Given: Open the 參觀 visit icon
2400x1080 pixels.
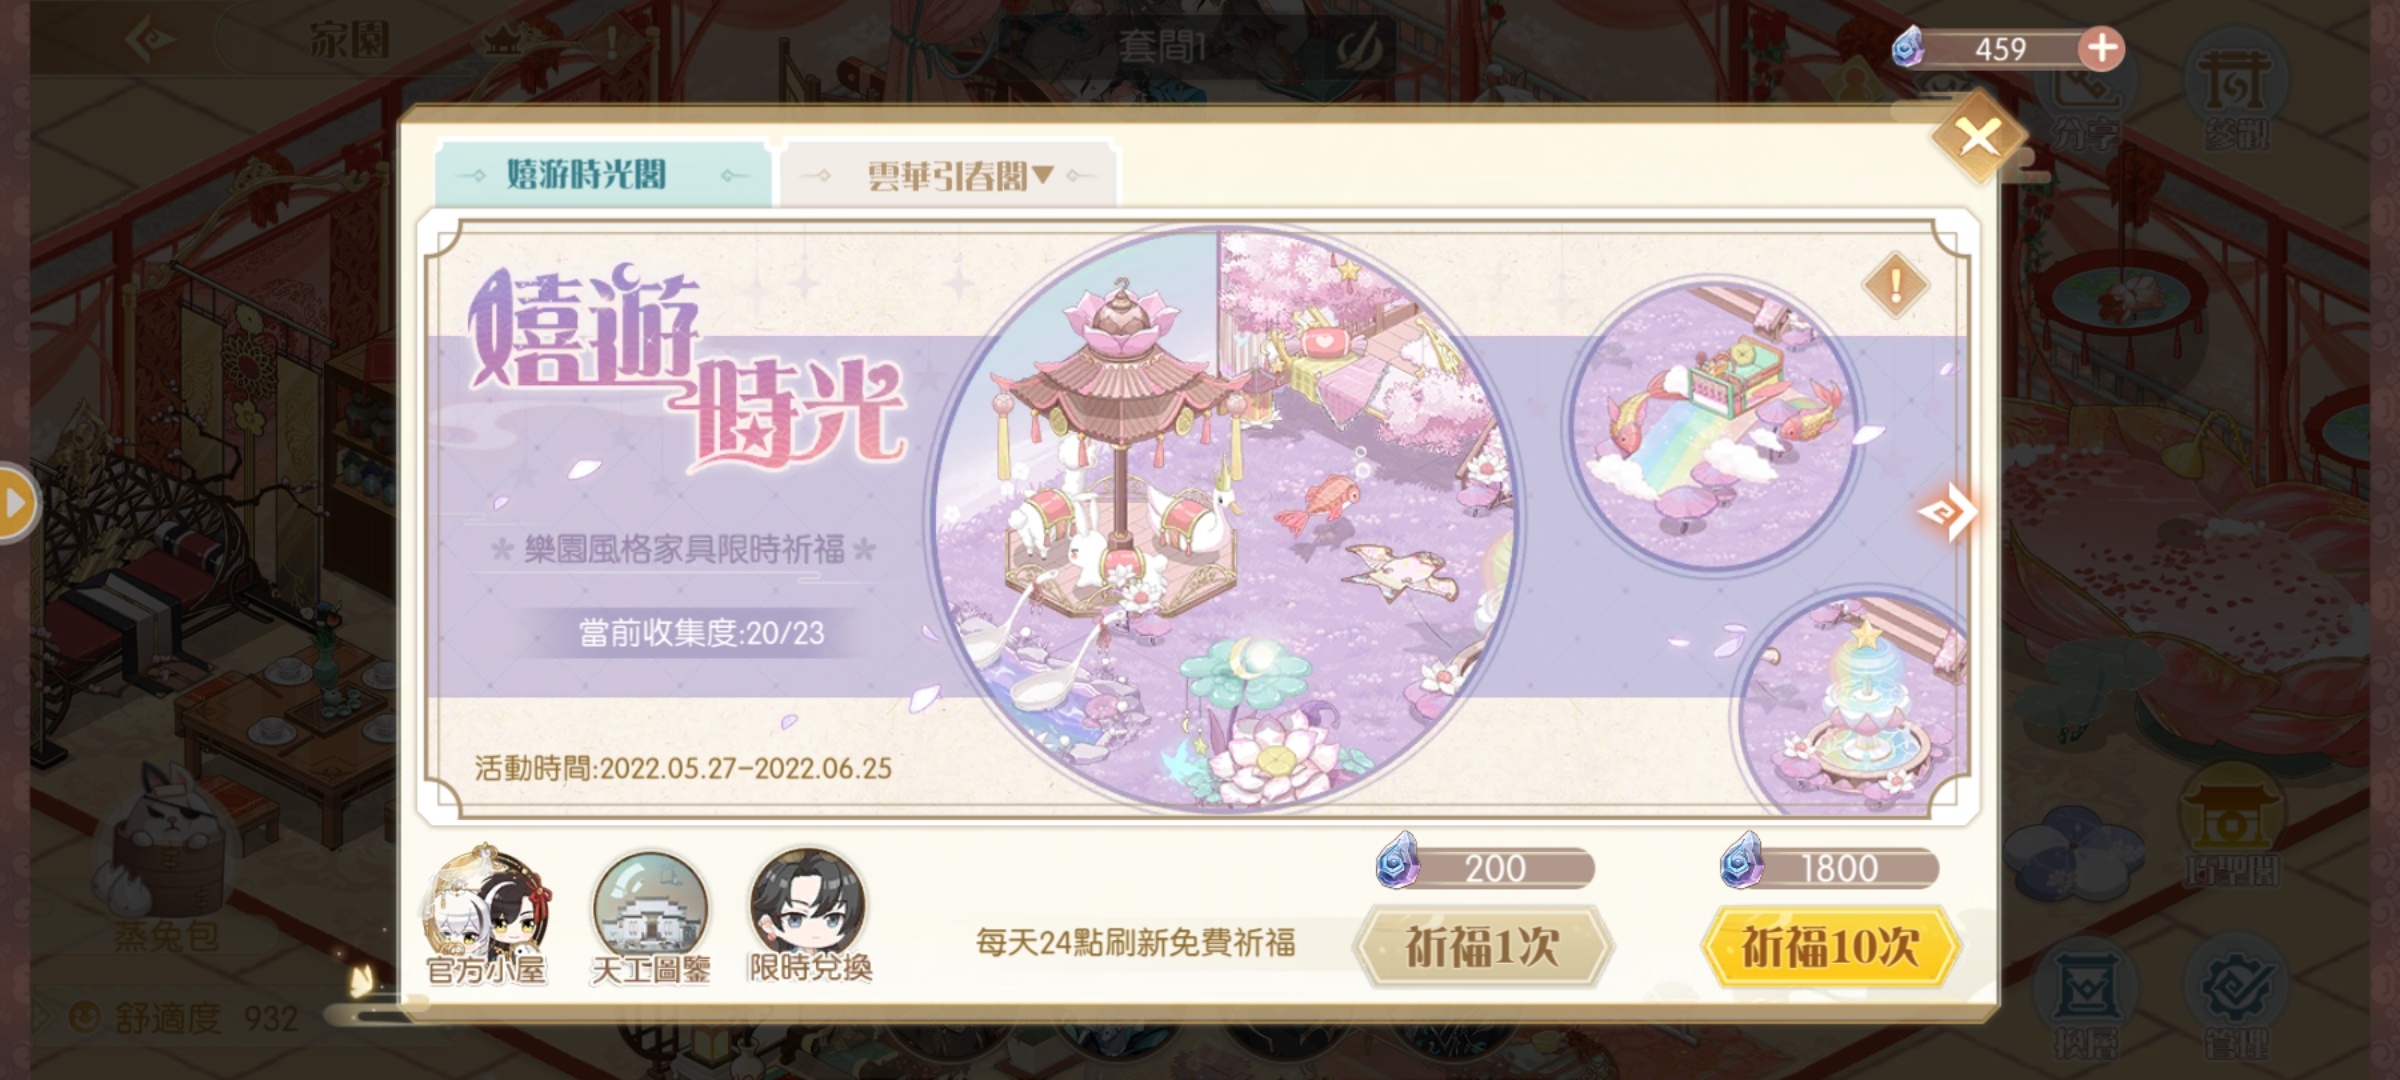Looking at the screenshot, I should coord(2237,100).
